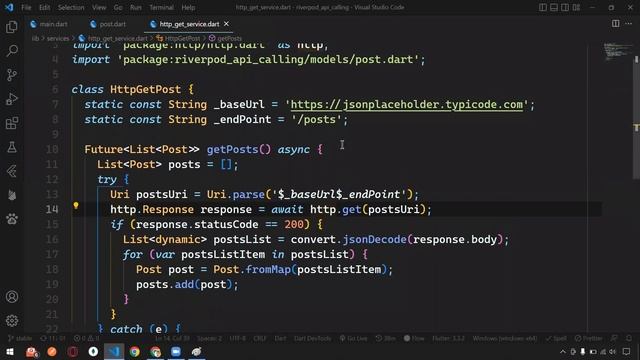Click the volume icon in the system tray
Screen dimensions: 640x360
tap(613, 351)
